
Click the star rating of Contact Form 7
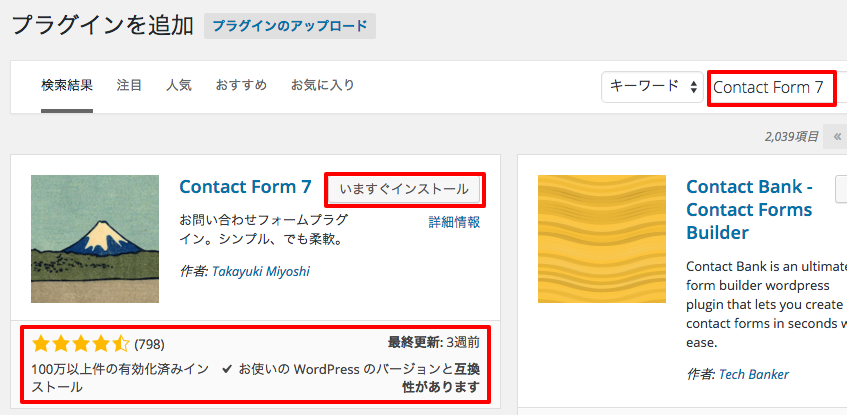click(x=80, y=344)
